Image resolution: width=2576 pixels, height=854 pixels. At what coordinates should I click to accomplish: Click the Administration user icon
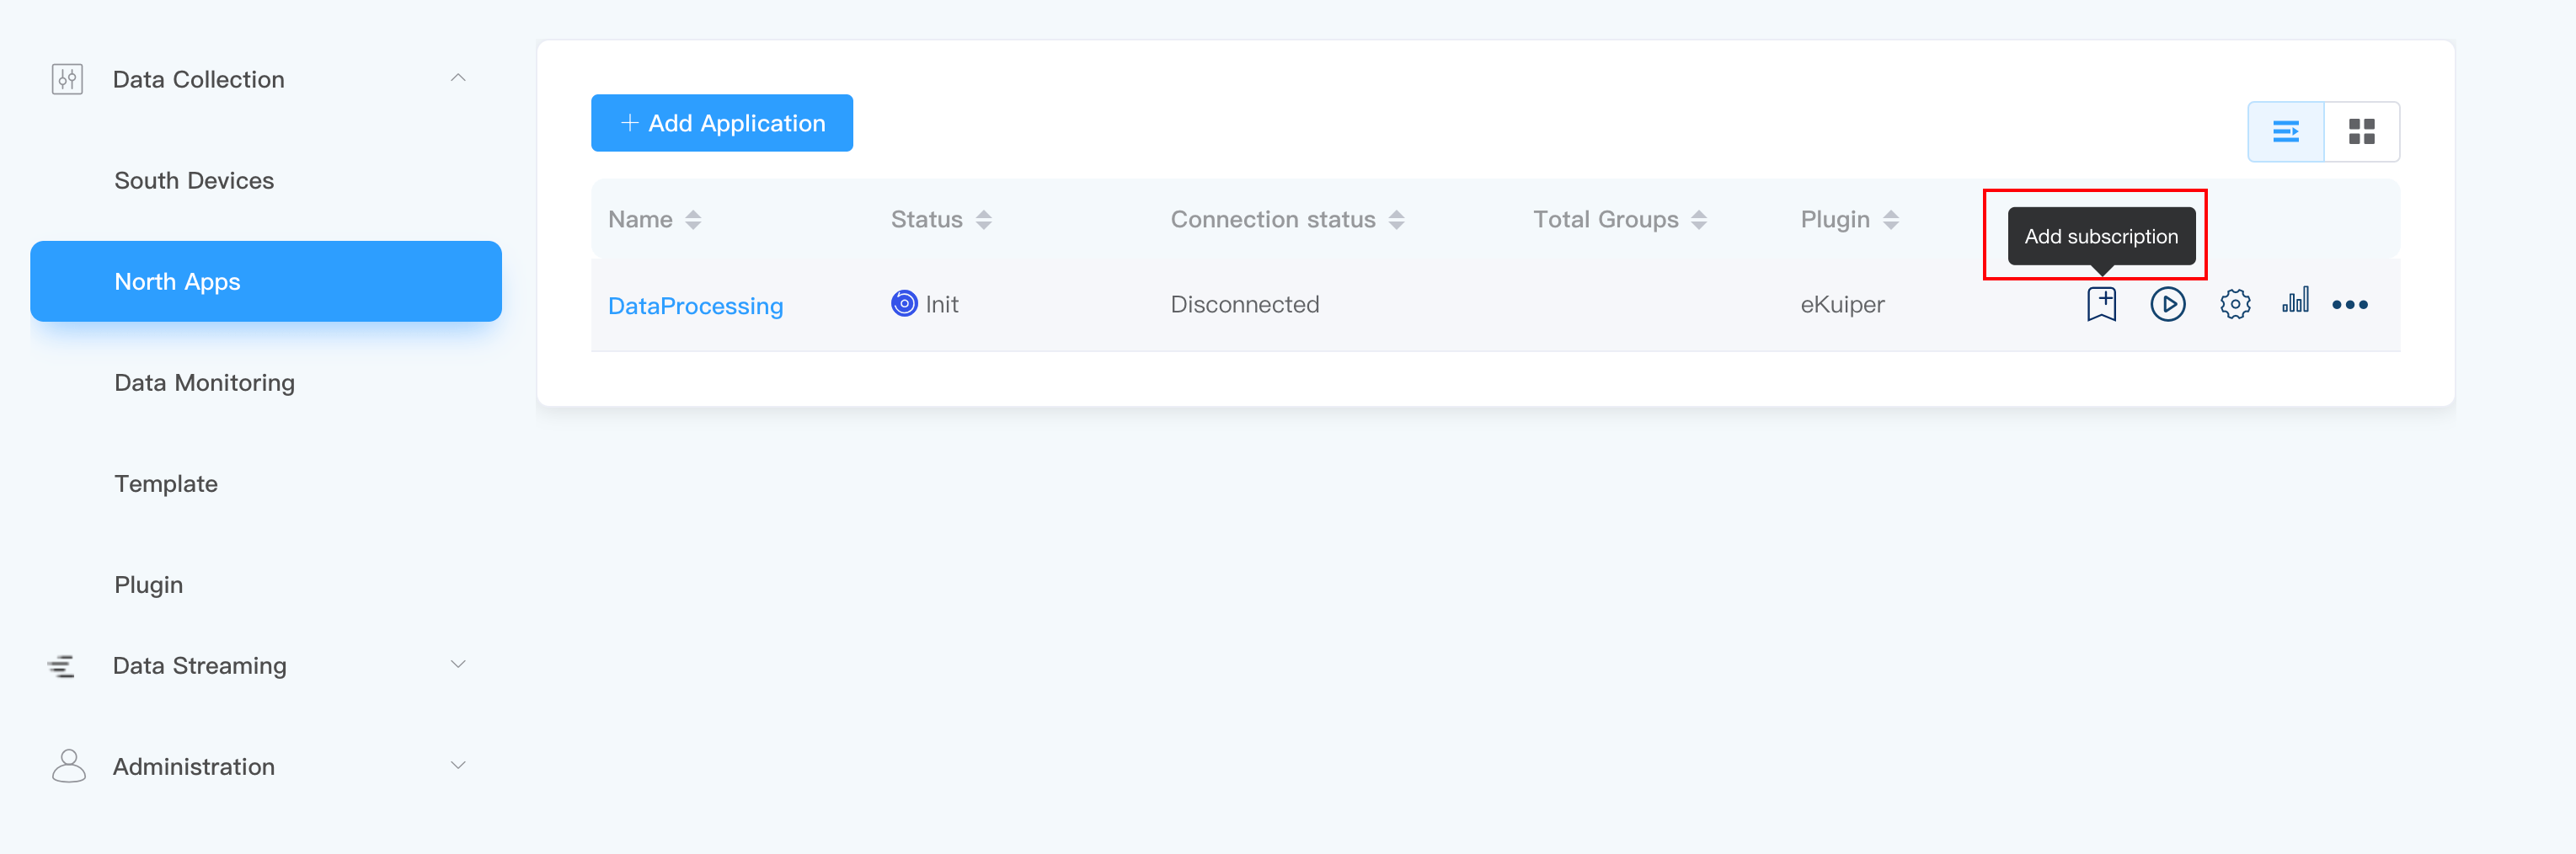pos(68,766)
